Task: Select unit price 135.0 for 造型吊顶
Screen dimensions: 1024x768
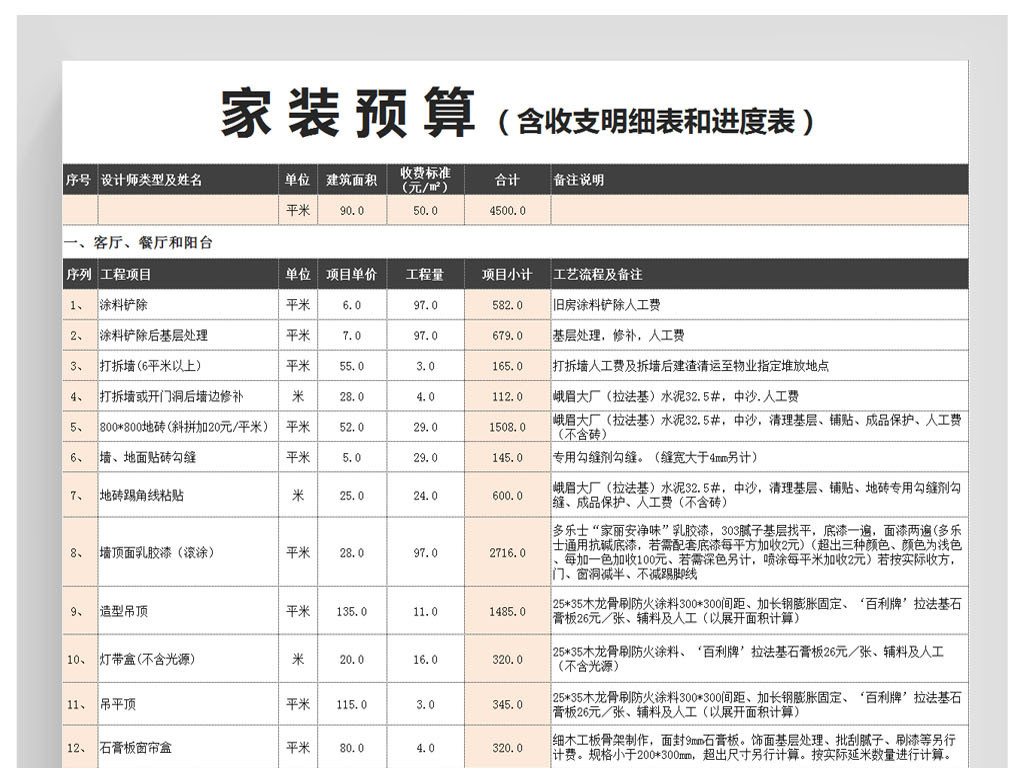Action: pyautogui.click(x=350, y=614)
